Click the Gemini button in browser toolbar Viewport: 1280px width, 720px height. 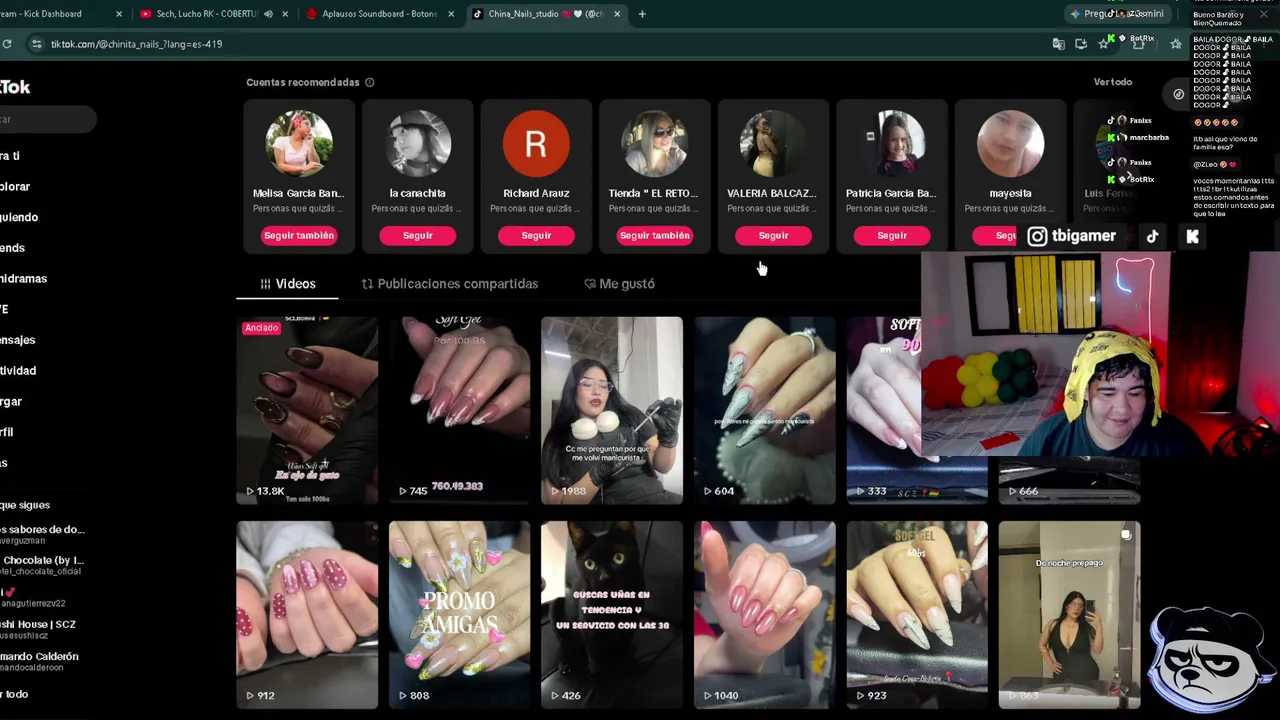pos(1115,14)
